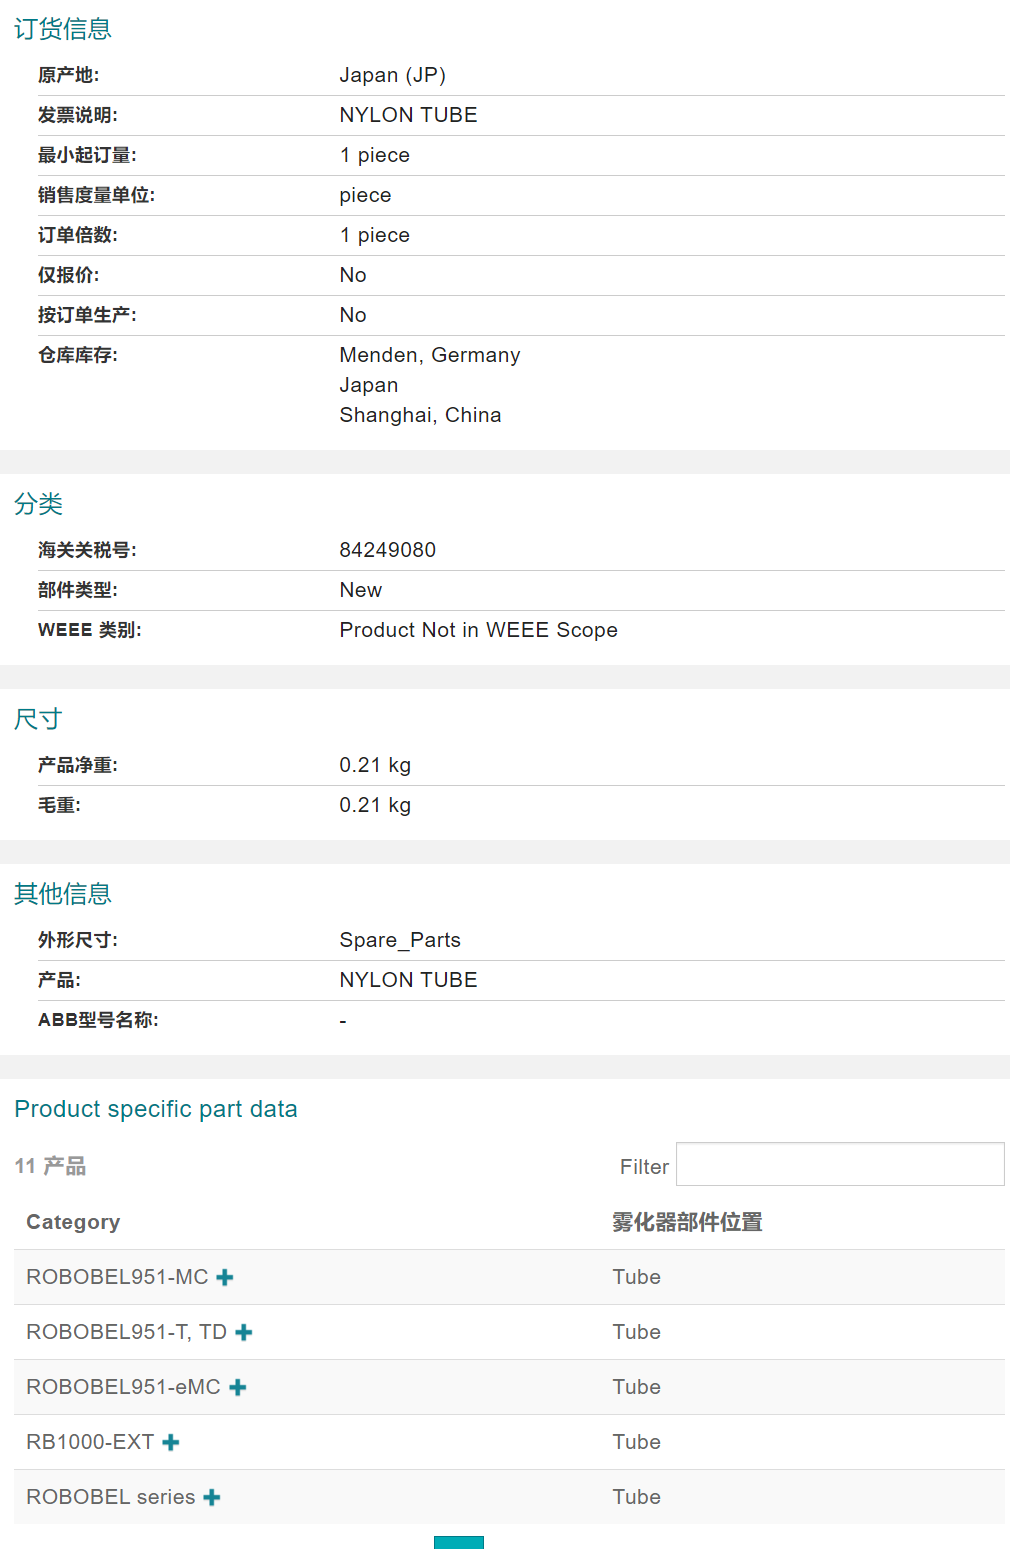Click the teal button below the table
This screenshot has height=1549, width=1010.
point(458,1542)
